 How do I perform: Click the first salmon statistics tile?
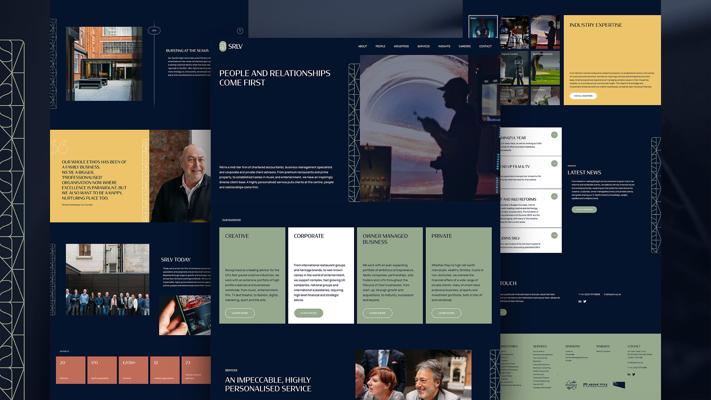click(72, 369)
